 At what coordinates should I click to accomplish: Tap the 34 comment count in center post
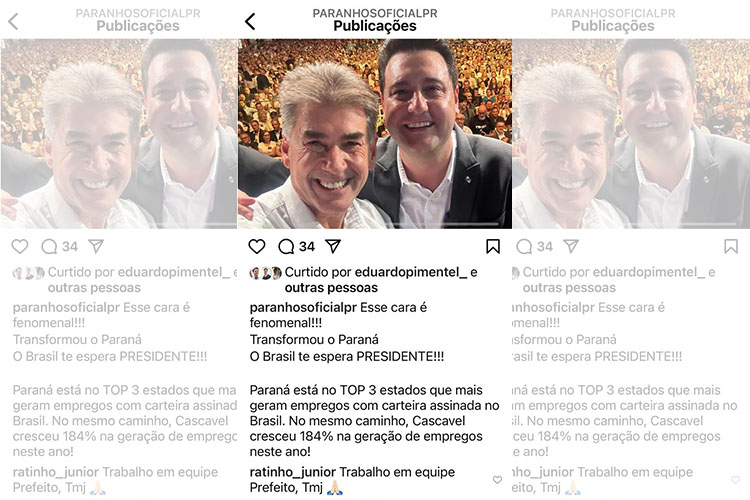click(x=307, y=246)
